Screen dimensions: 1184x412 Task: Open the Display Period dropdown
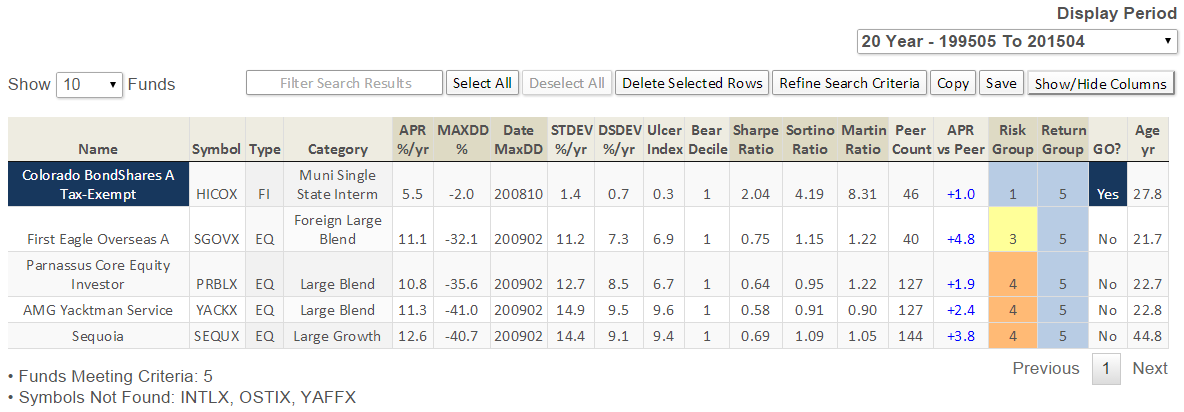pyautogui.click(x=1017, y=41)
